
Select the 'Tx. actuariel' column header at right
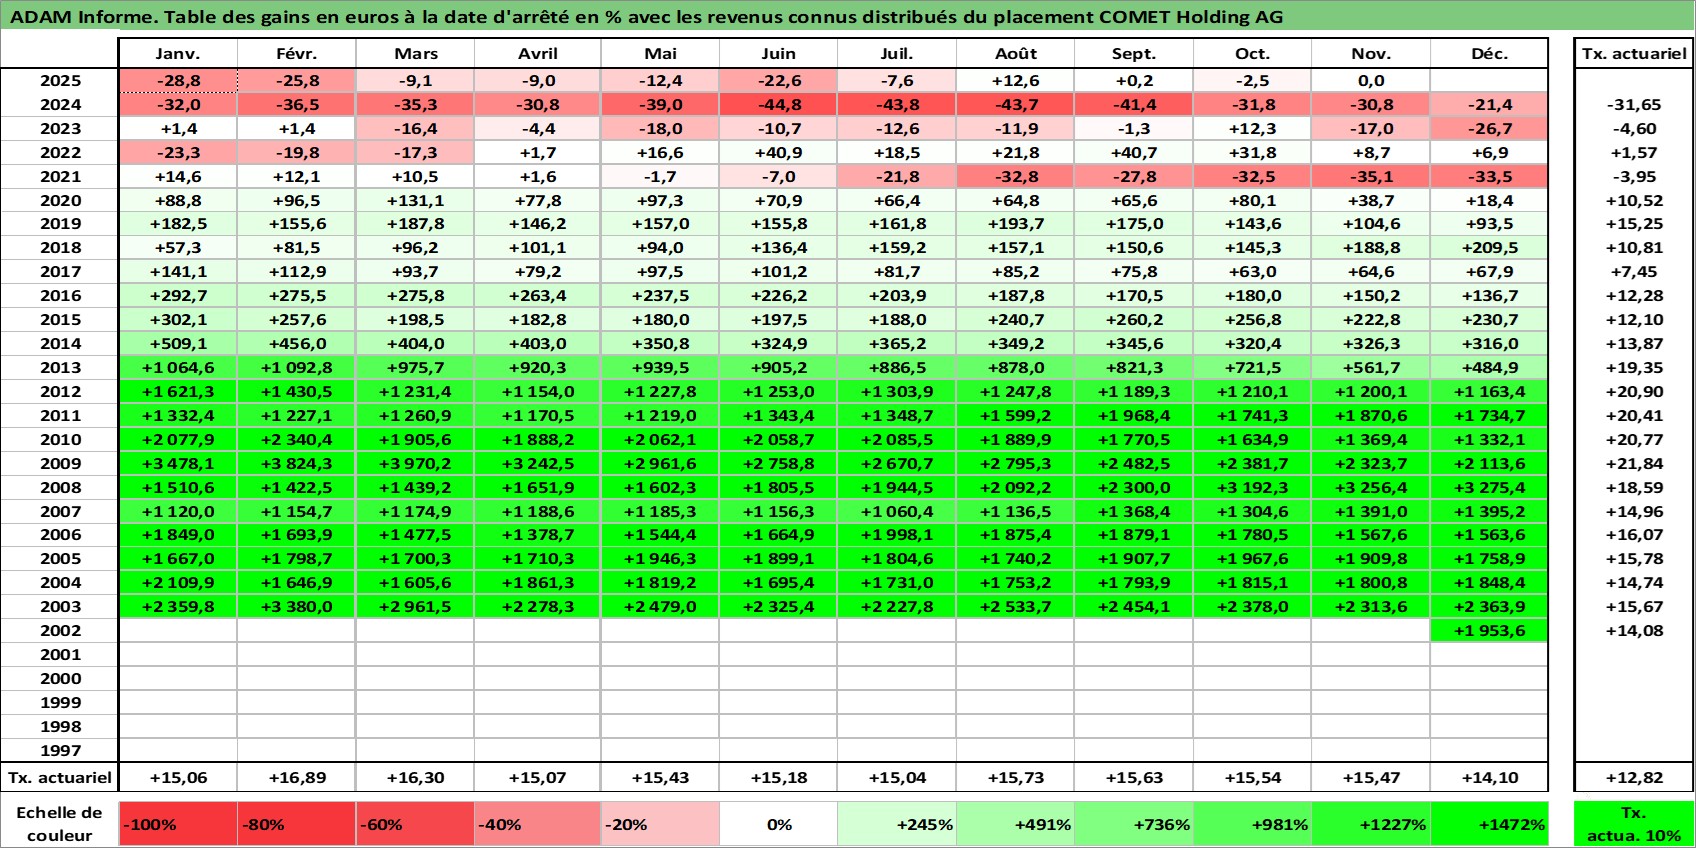pyautogui.click(x=1634, y=54)
